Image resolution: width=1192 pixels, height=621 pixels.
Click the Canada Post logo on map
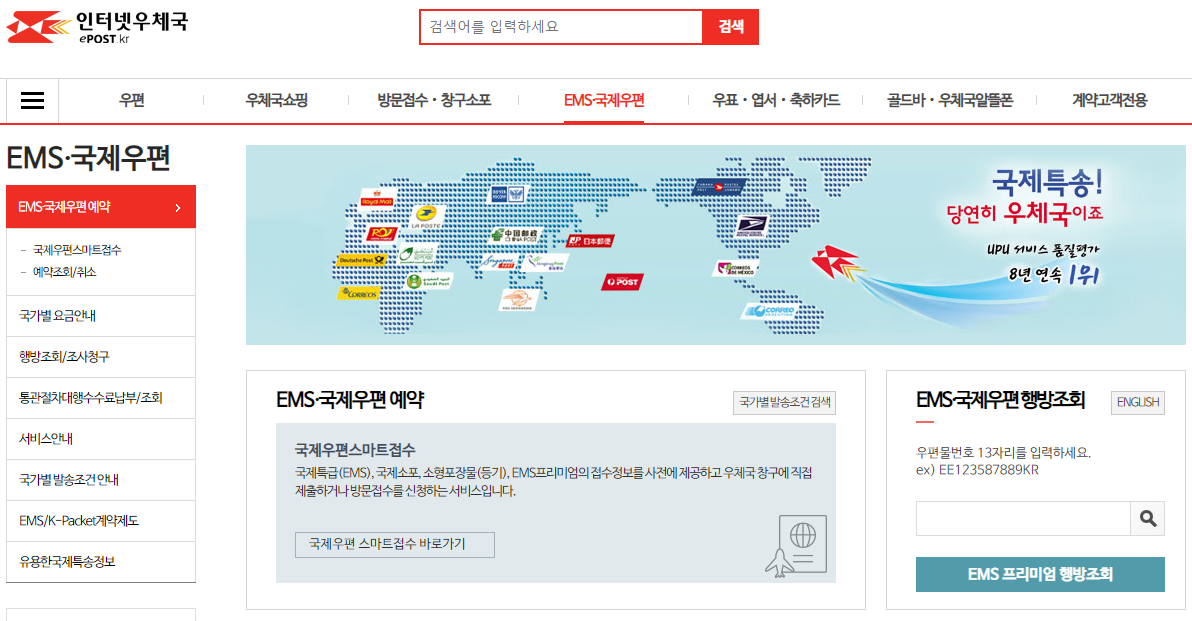(718, 187)
